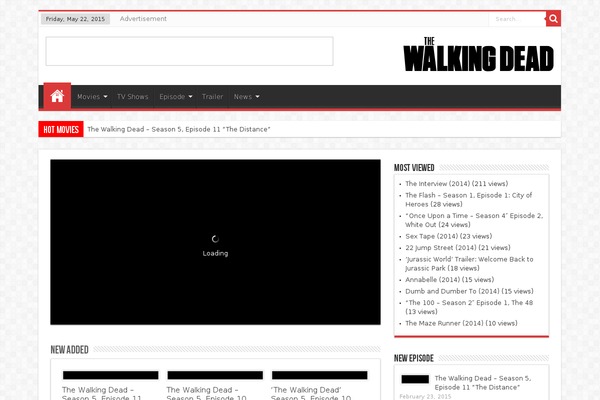Click the Advertisement link in top bar

click(143, 19)
